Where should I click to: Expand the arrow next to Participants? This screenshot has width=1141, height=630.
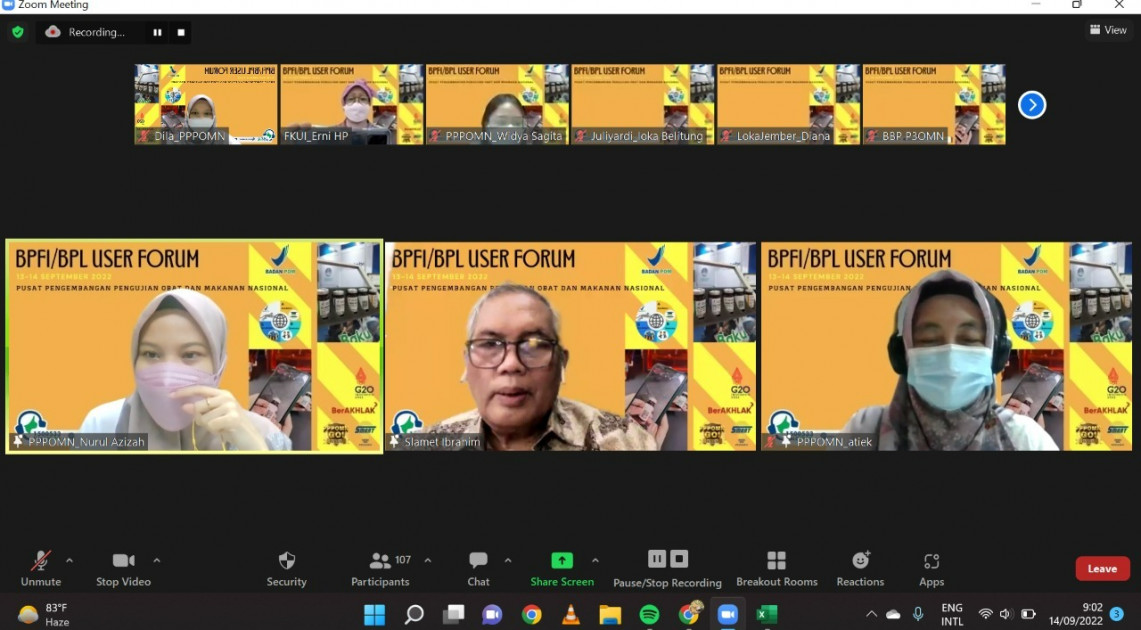[x=428, y=560]
